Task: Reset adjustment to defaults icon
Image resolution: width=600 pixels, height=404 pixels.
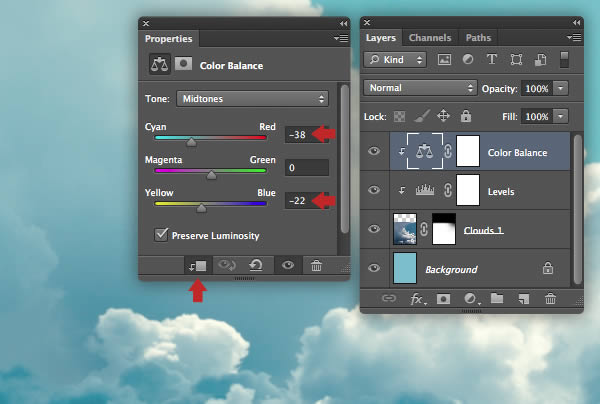Action: tap(256, 265)
